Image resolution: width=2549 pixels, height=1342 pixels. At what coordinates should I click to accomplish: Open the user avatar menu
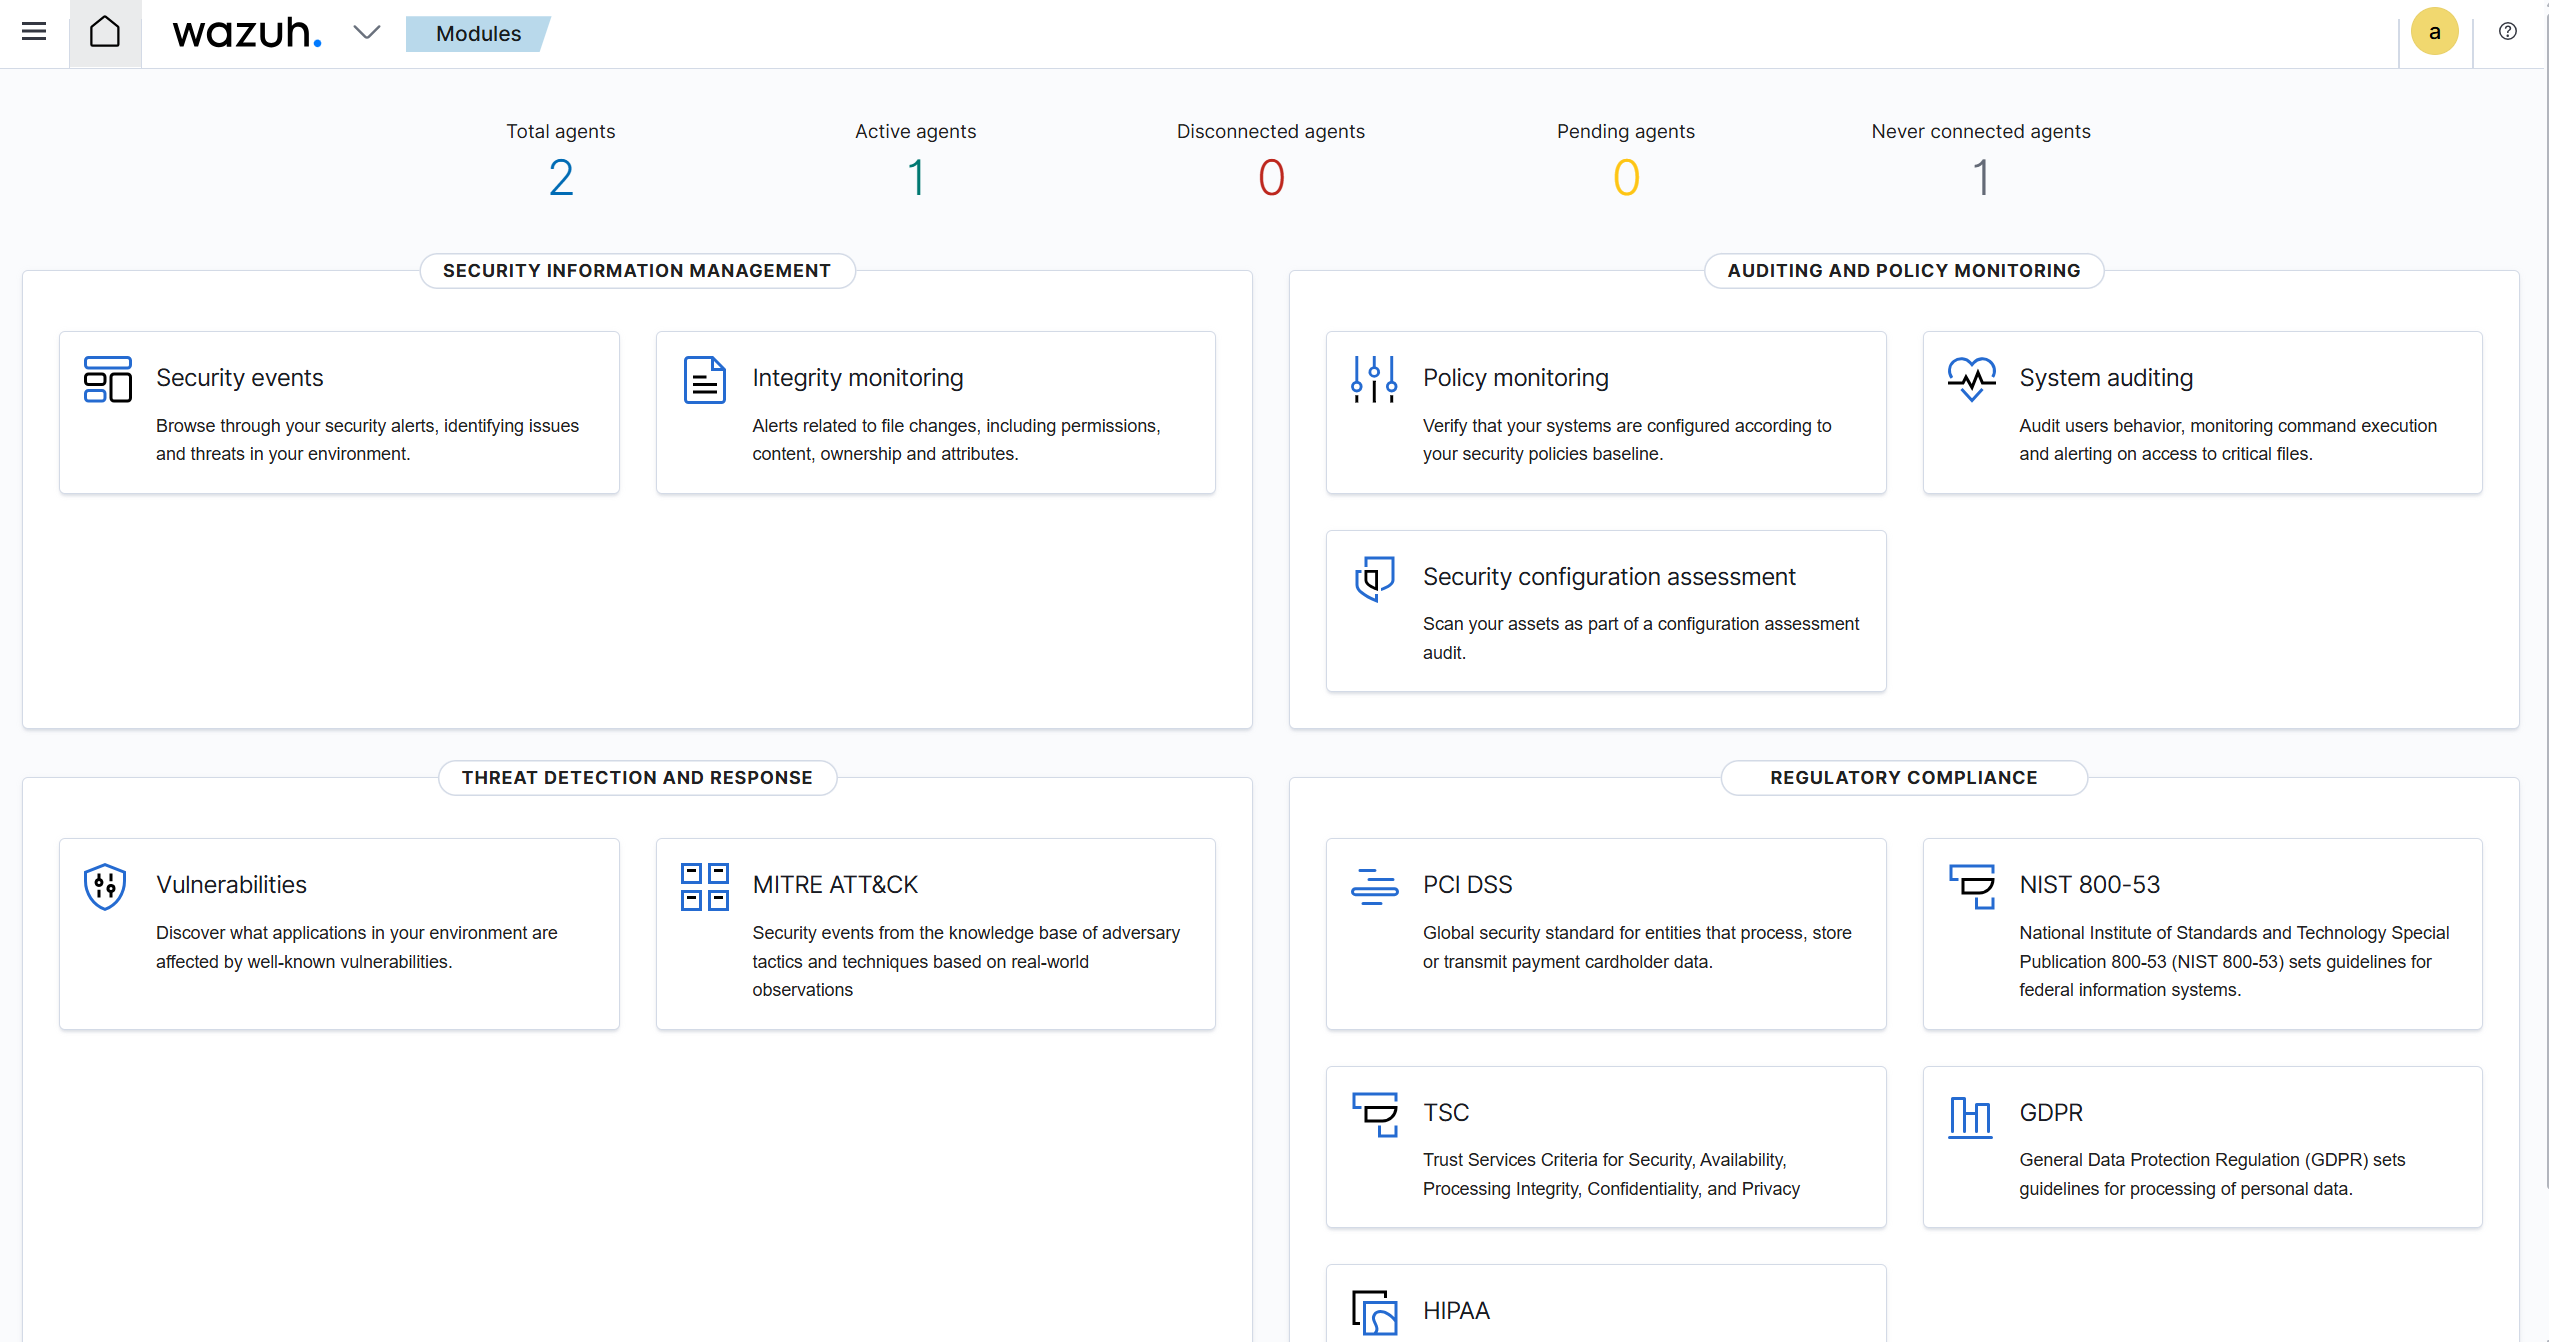pyautogui.click(x=2434, y=32)
